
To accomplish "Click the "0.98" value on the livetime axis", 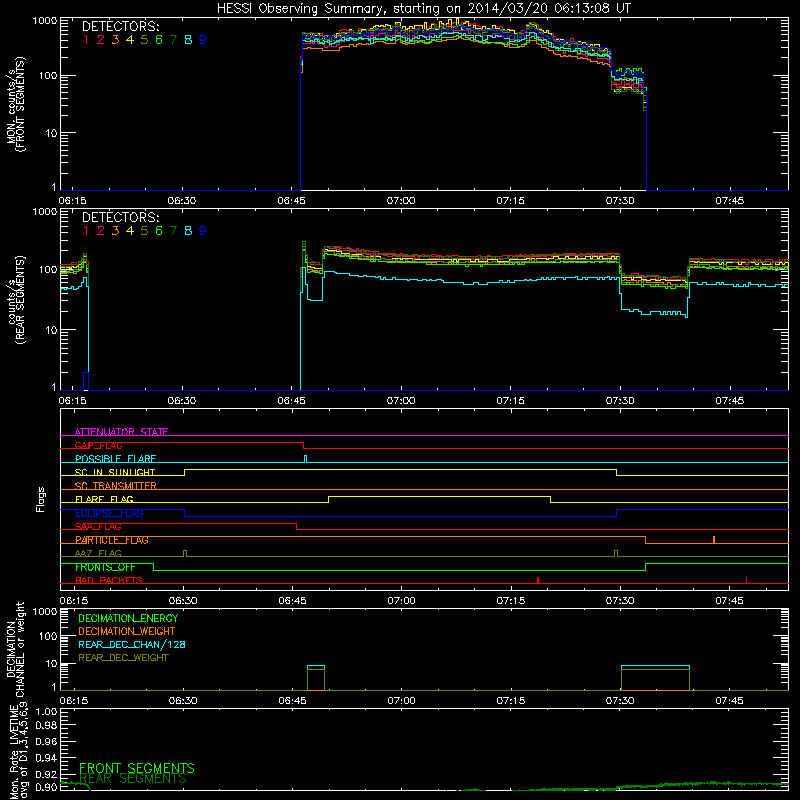I will [46, 725].
